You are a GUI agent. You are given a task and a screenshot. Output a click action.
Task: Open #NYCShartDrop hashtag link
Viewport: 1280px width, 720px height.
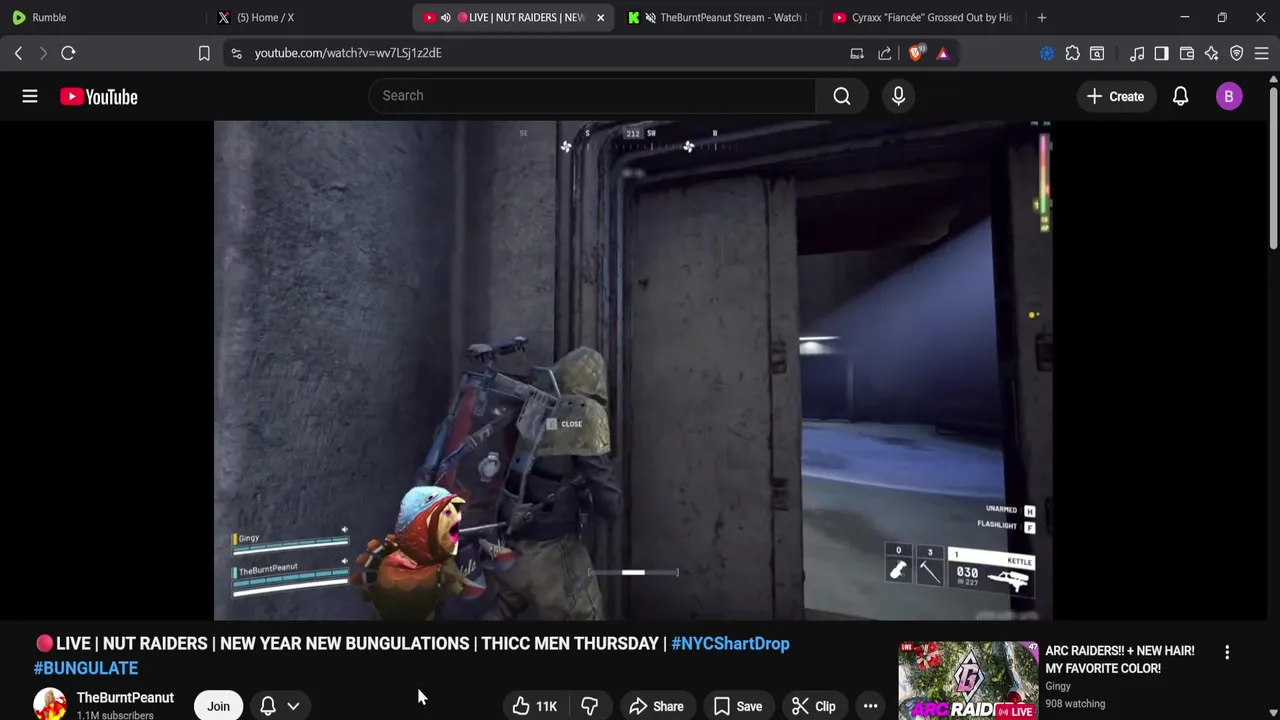pos(730,644)
